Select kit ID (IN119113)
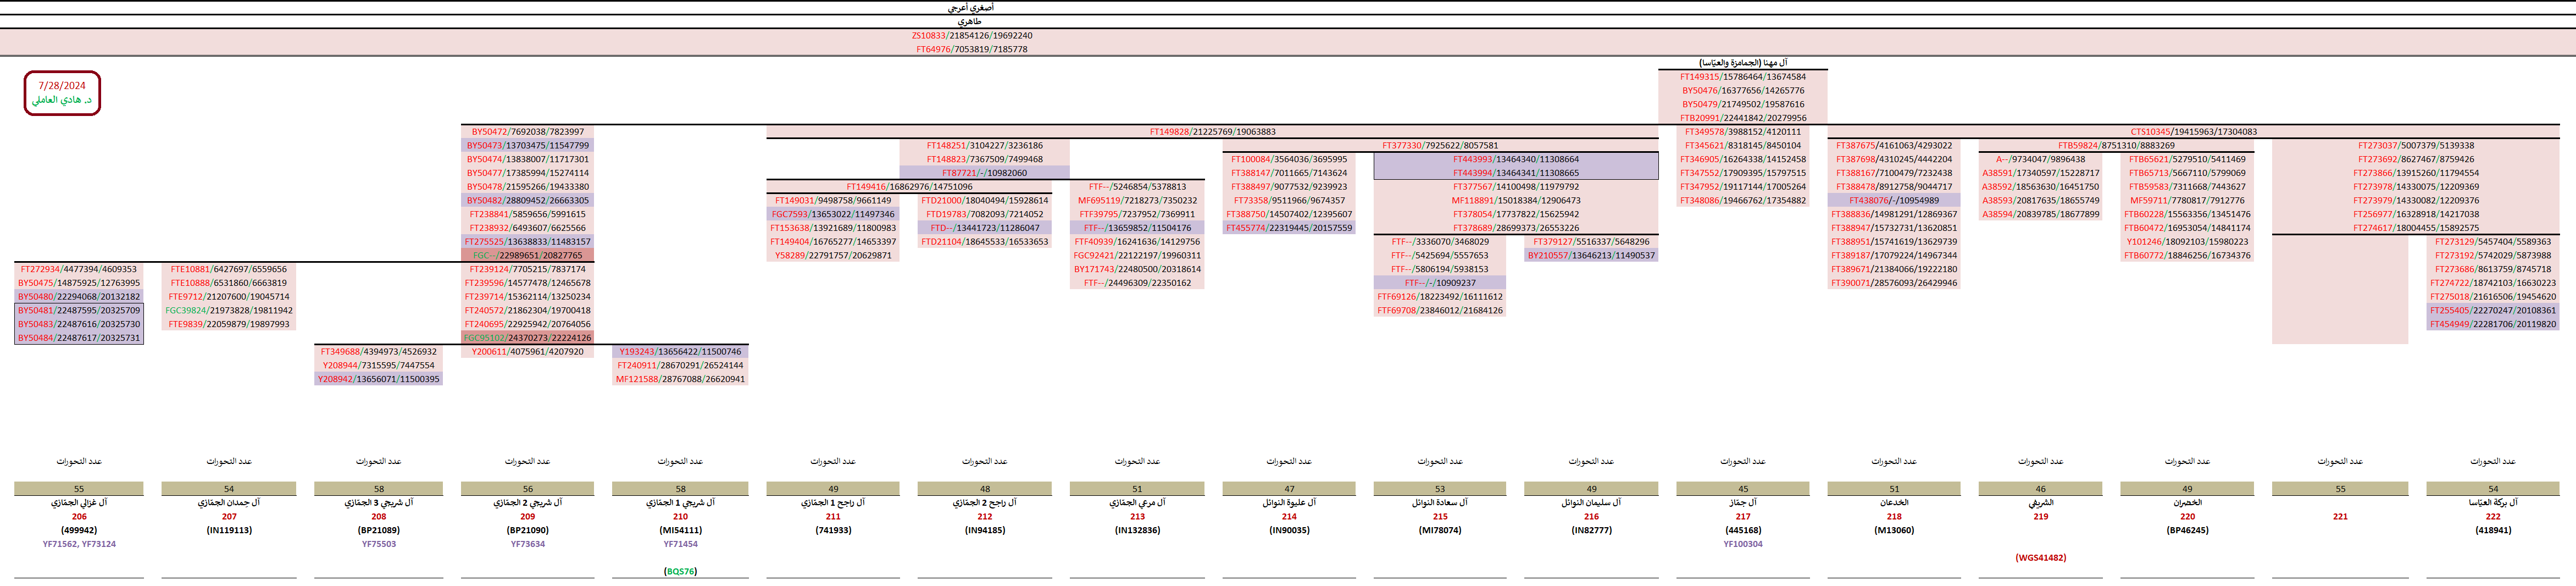The image size is (2576, 586). (229, 530)
